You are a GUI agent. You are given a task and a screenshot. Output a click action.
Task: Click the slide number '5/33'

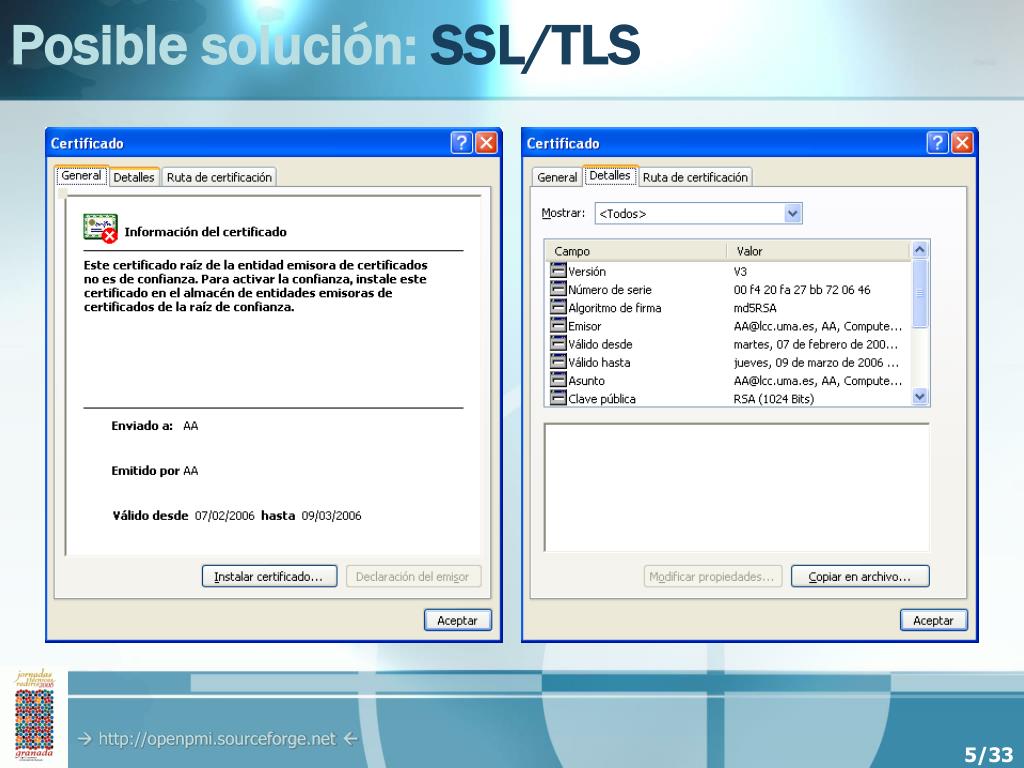point(988,754)
